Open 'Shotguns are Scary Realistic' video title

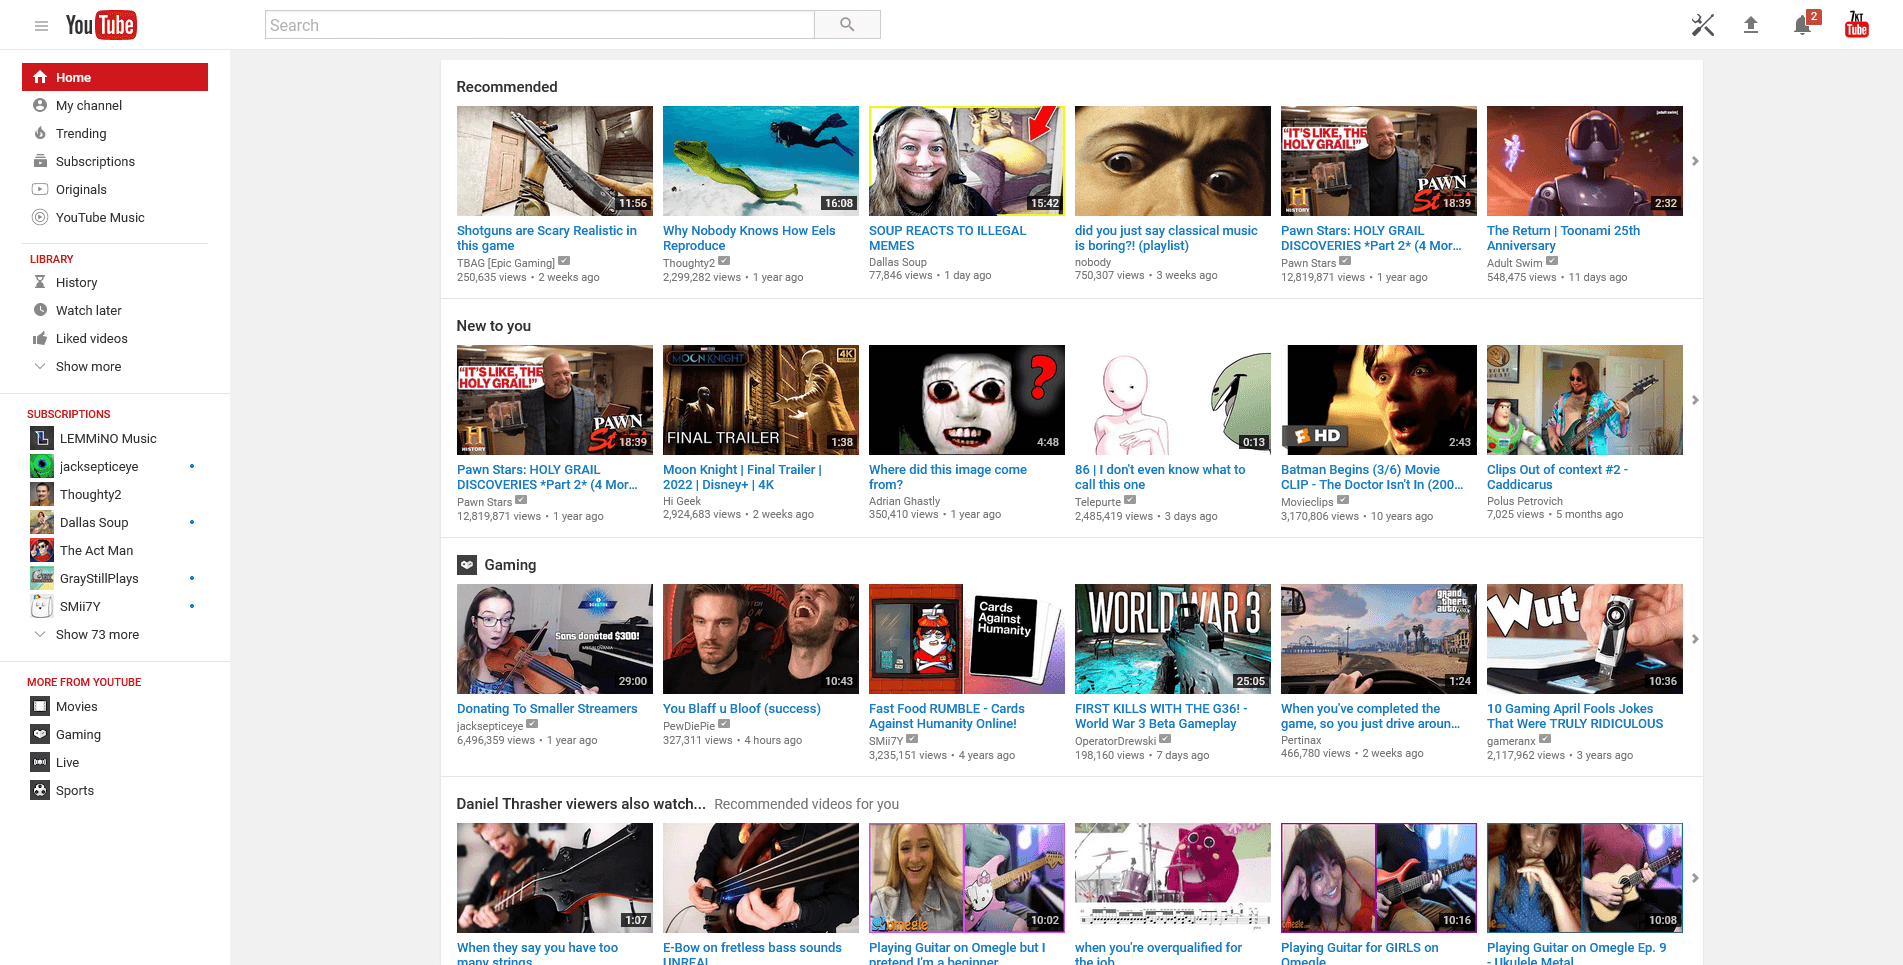pos(547,238)
